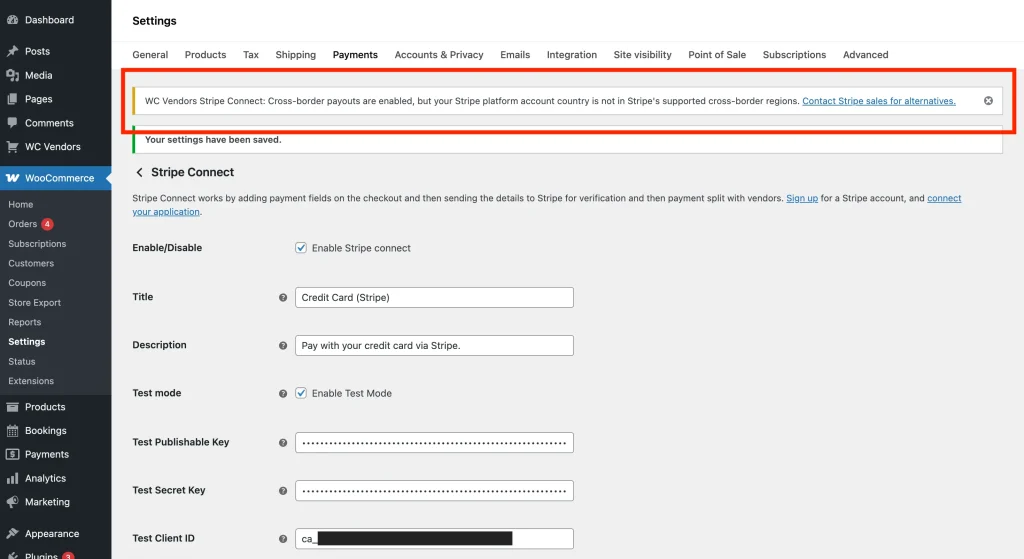Image resolution: width=1024 pixels, height=559 pixels.
Task: Click the Appearance paintbrush icon
Action: tap(12, 534)
